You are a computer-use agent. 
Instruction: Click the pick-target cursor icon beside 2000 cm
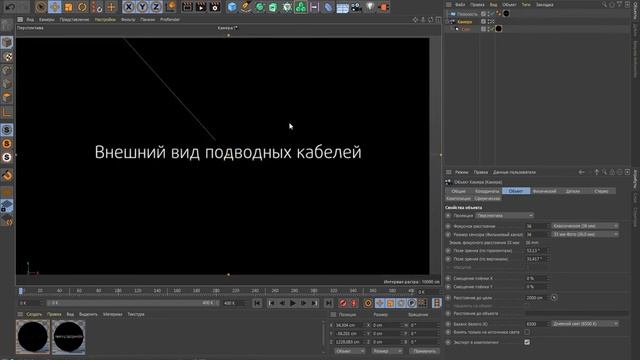pos(554,298)
